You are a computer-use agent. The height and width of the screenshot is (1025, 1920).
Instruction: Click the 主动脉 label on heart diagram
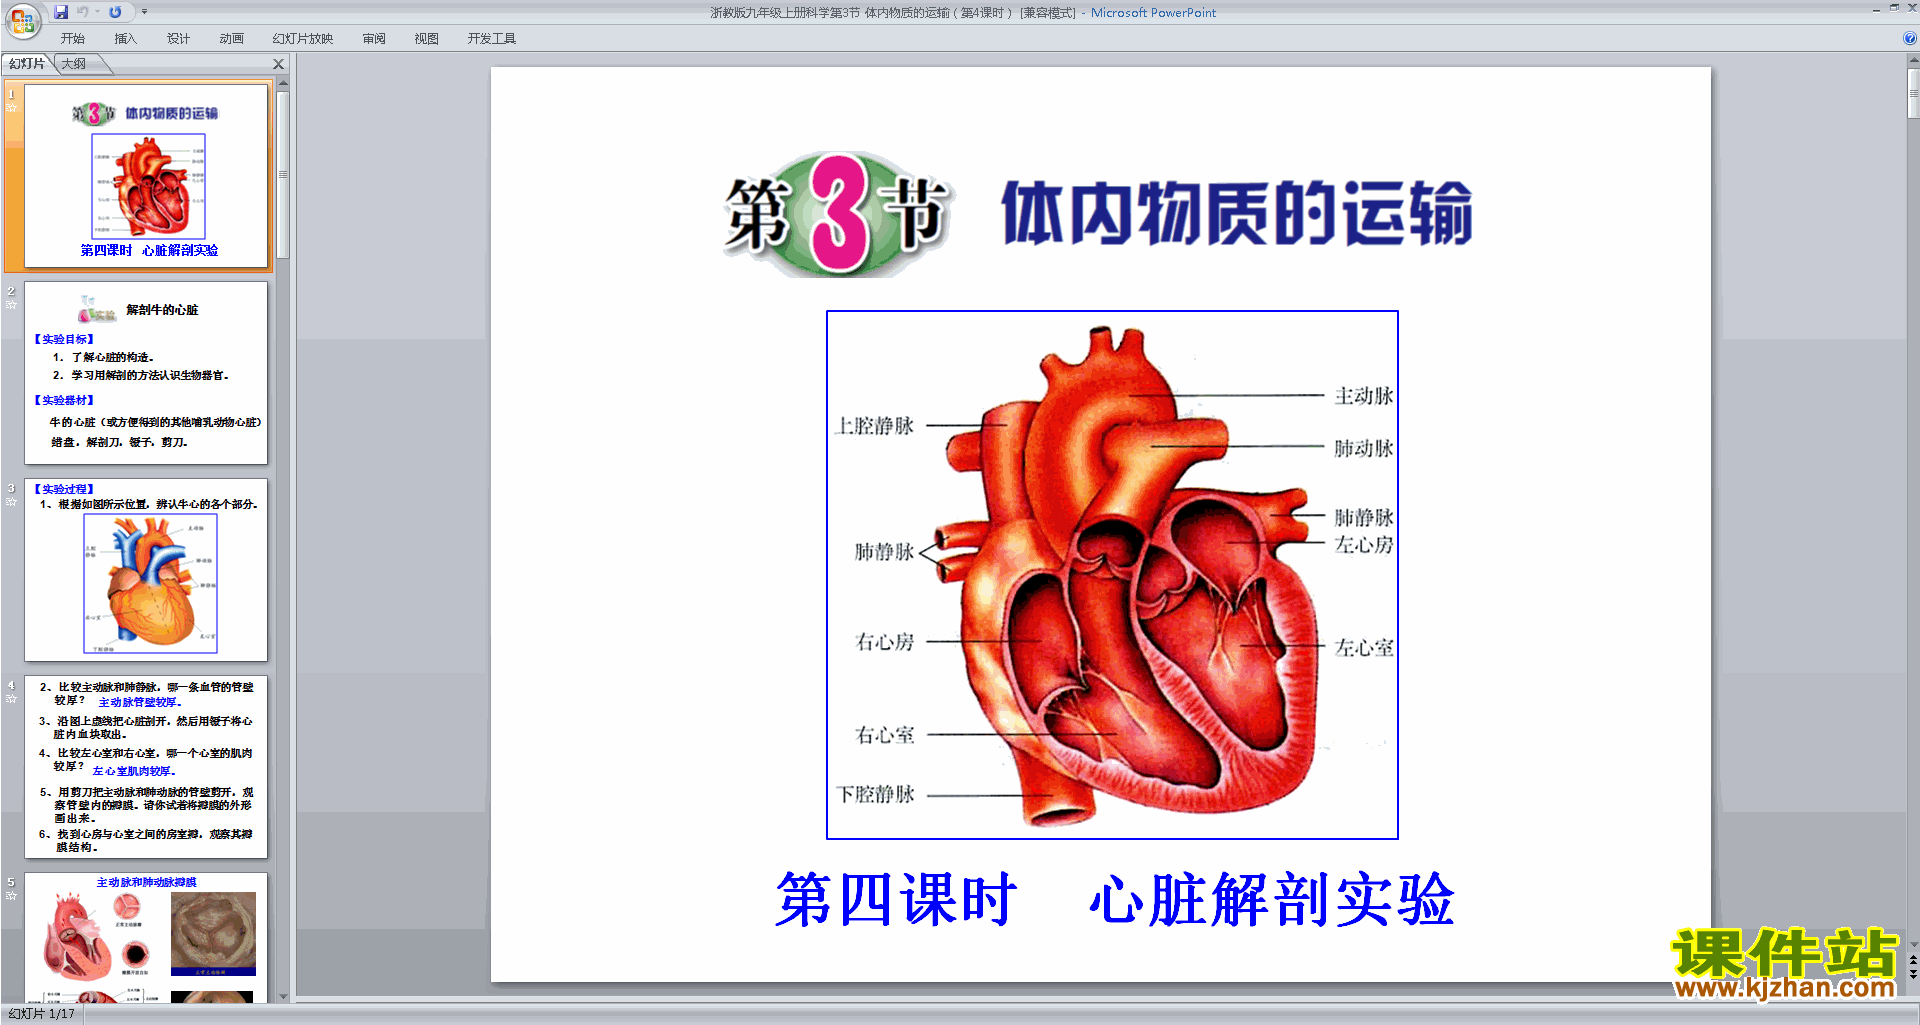[x=1364, y=396]
